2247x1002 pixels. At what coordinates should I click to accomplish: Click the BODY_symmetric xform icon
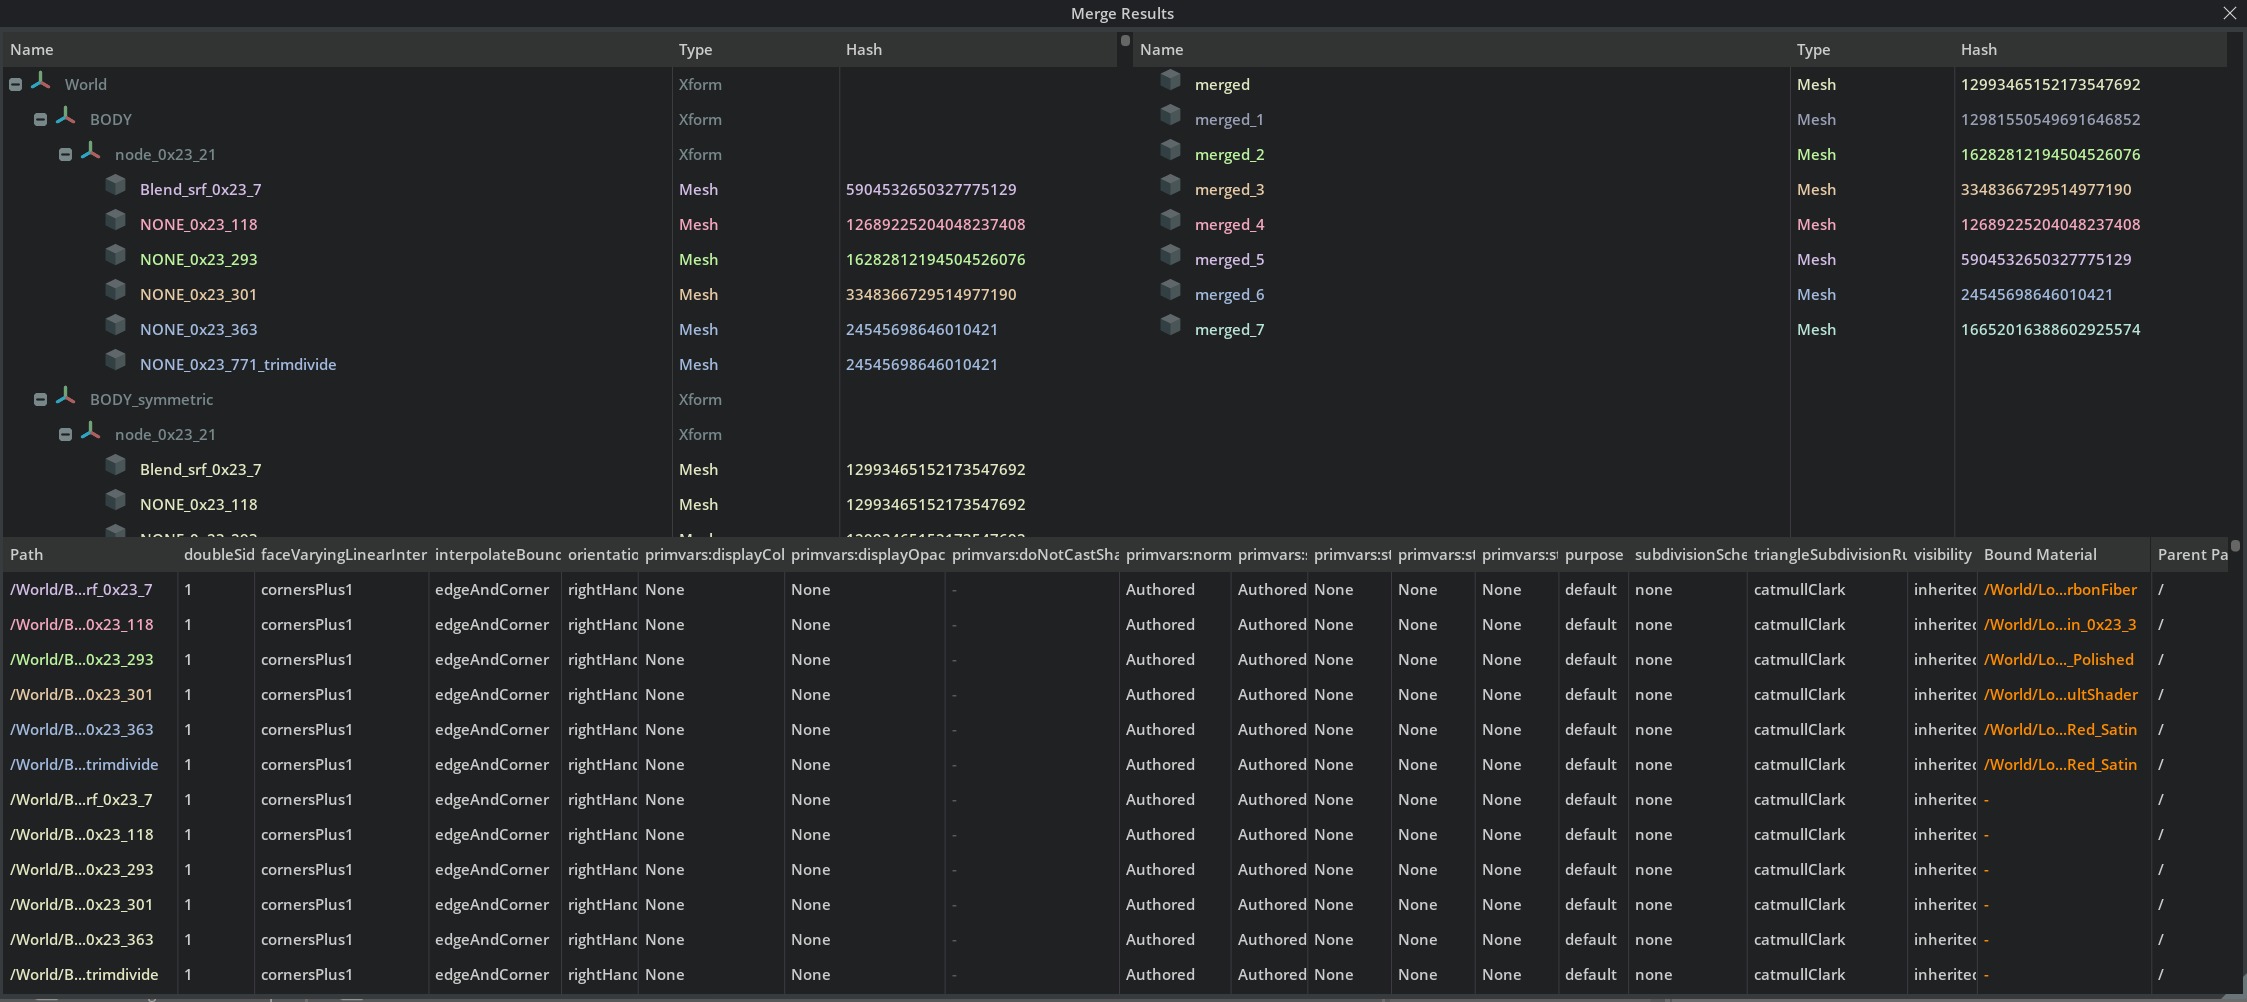(x=66, y=397)
